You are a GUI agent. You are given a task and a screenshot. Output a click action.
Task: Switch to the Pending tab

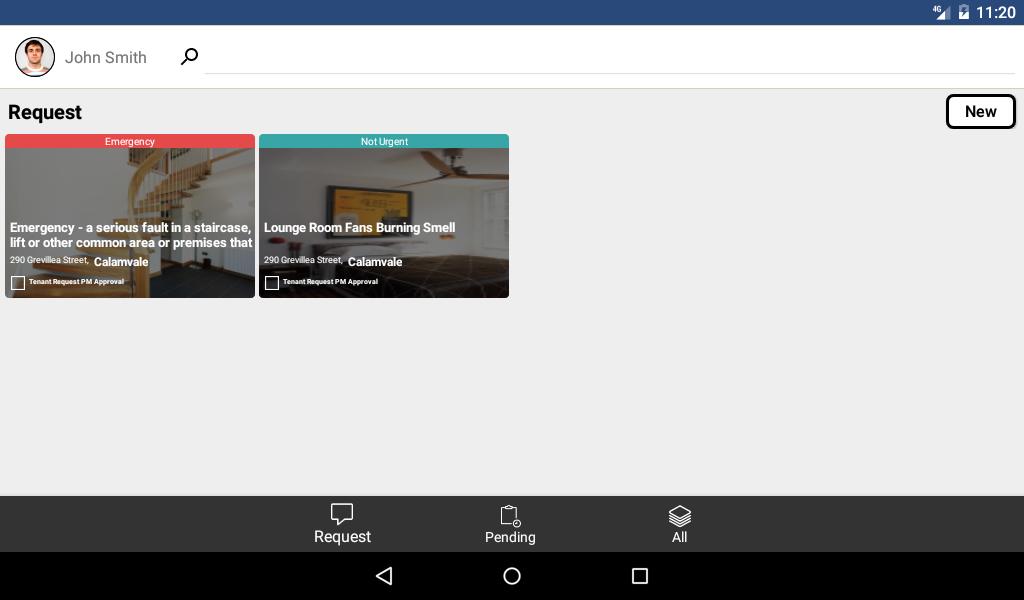tap(510, 524)
